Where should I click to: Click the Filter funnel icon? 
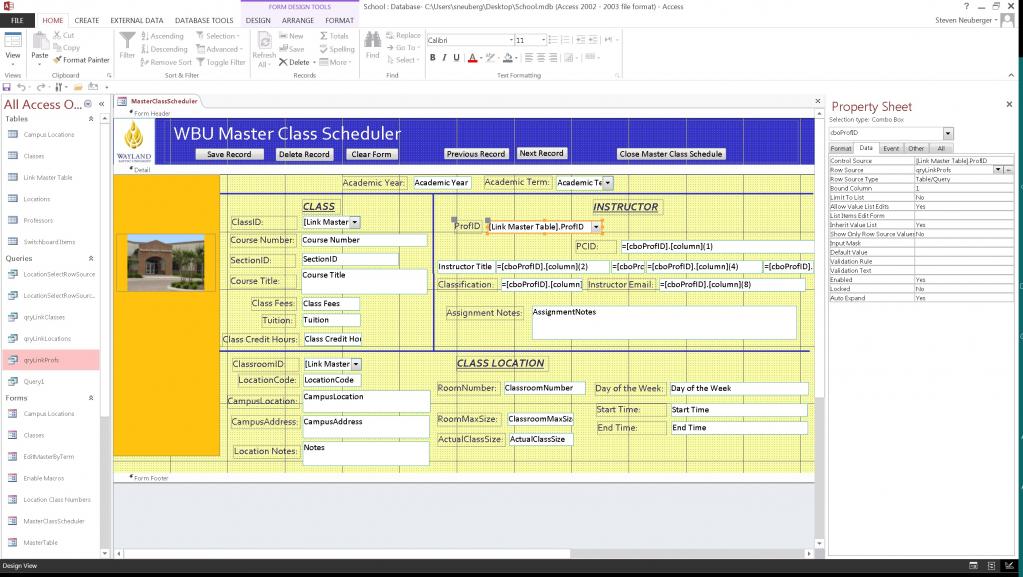[127, 40]
